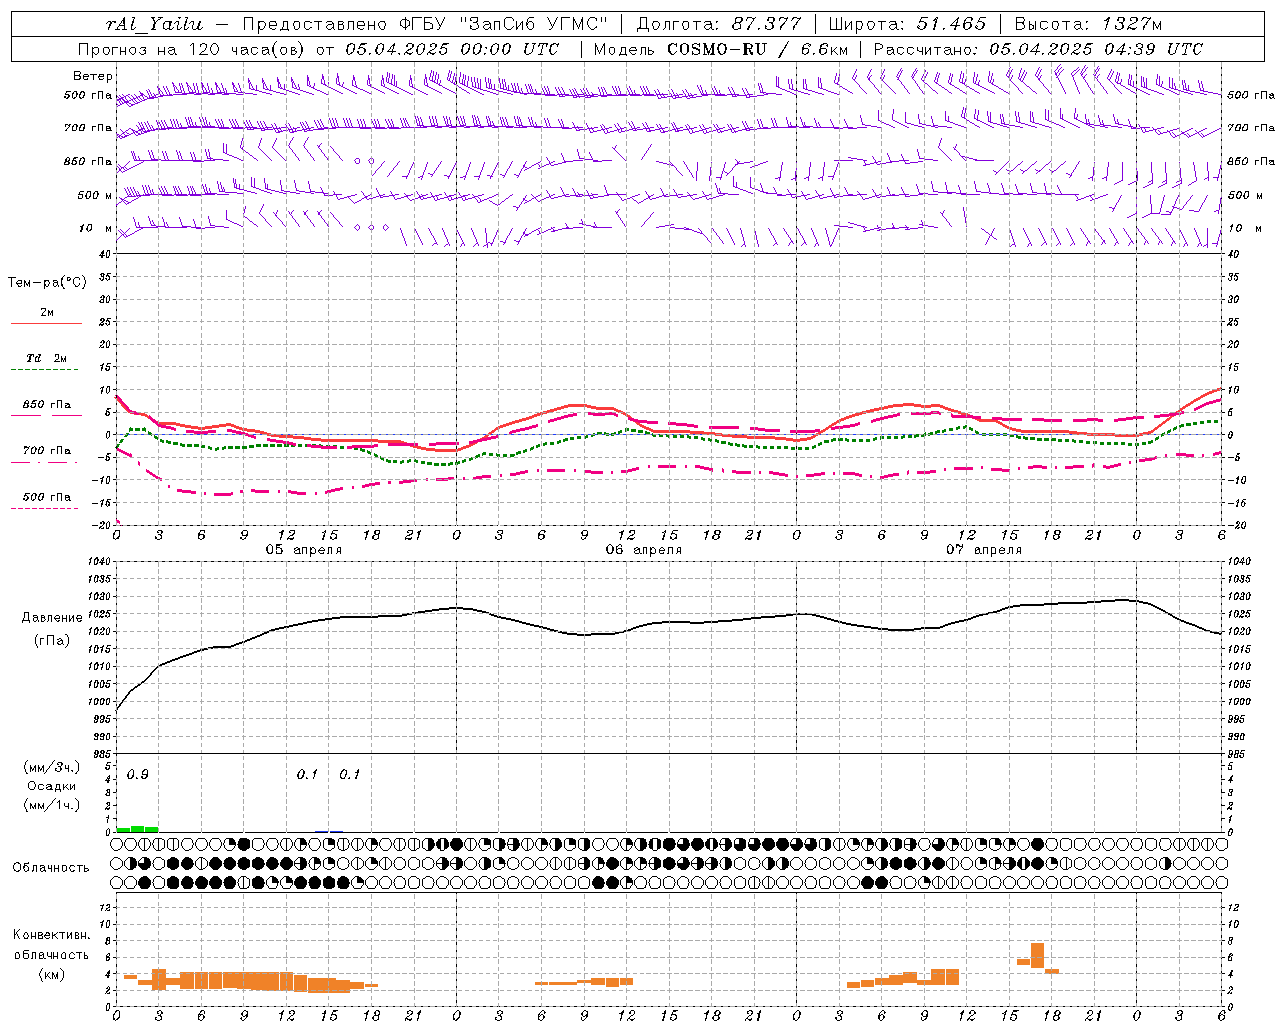The height and width of the screenshot is (1024, 1280).
Task: Click the 'Td 2м' dew point legend entry
Action: click(x=46, y=358)
